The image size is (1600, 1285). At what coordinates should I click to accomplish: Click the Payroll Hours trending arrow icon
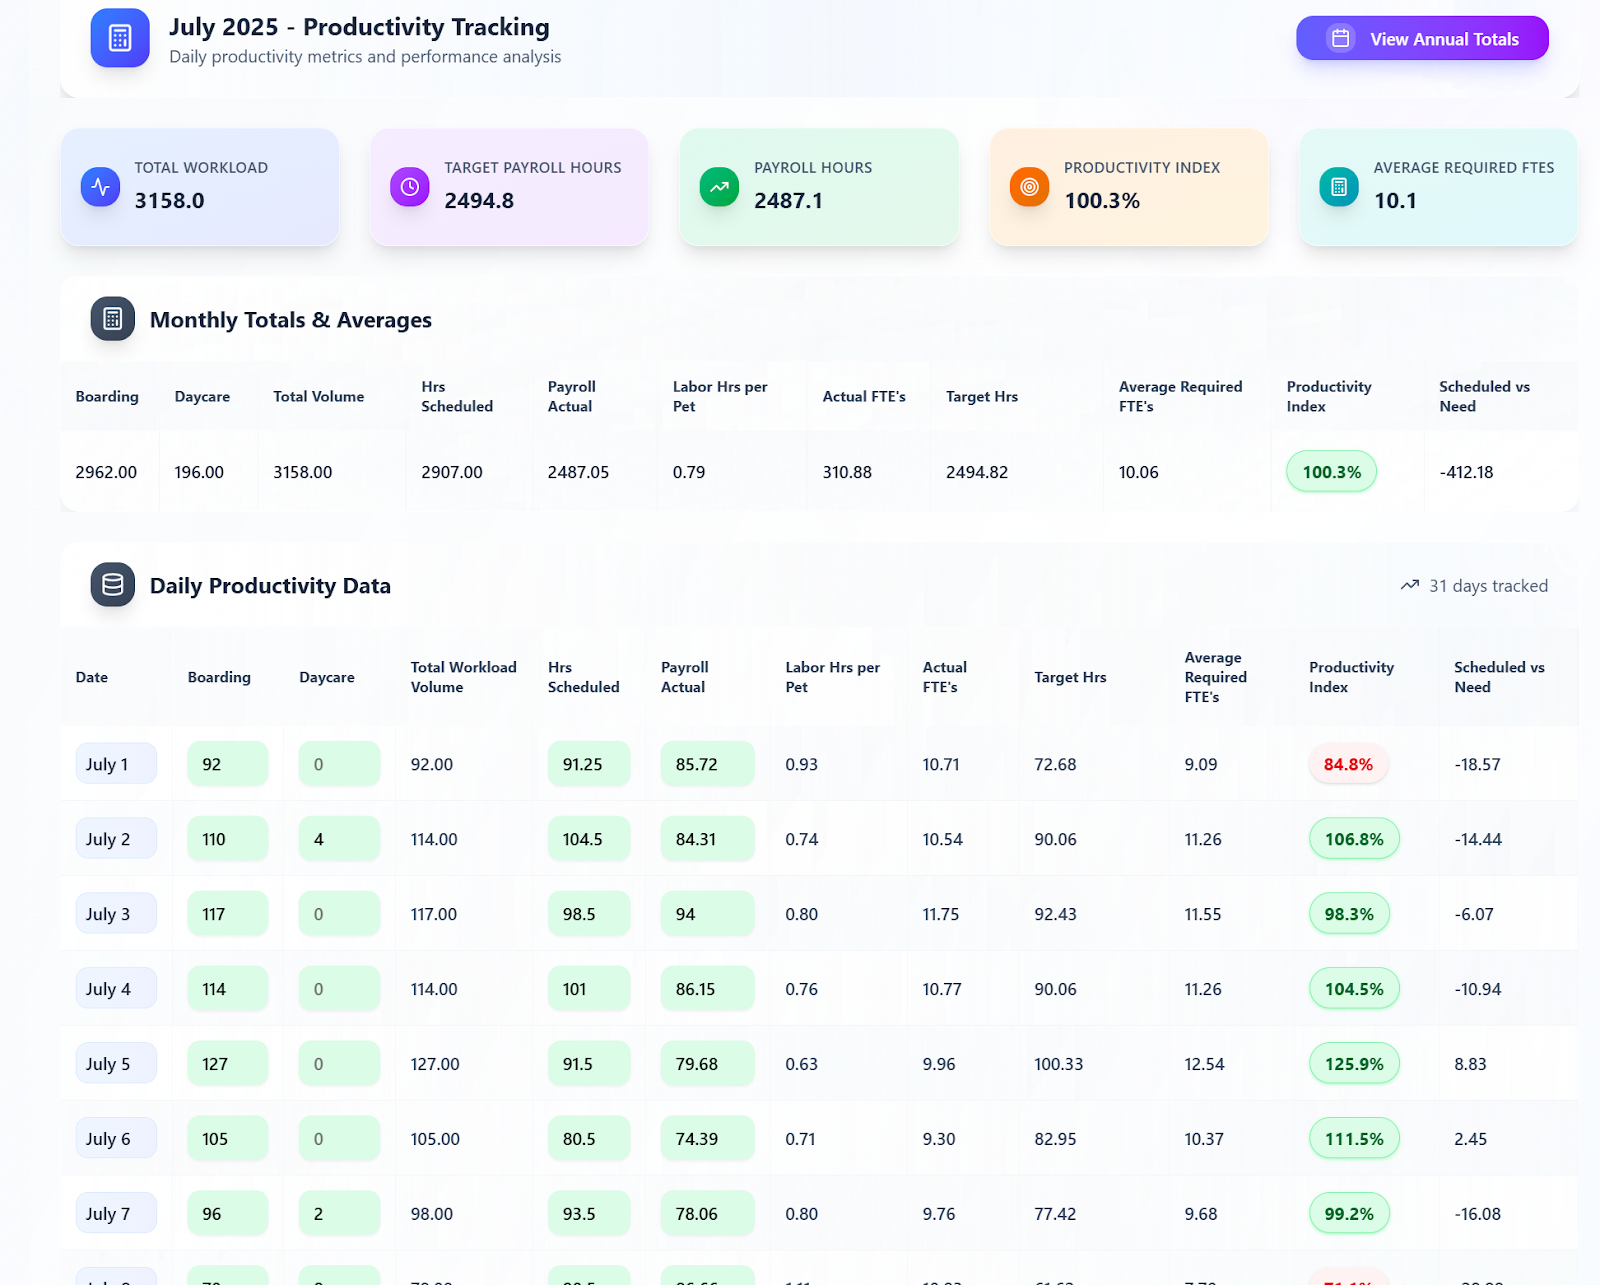[x=719, y=186]
